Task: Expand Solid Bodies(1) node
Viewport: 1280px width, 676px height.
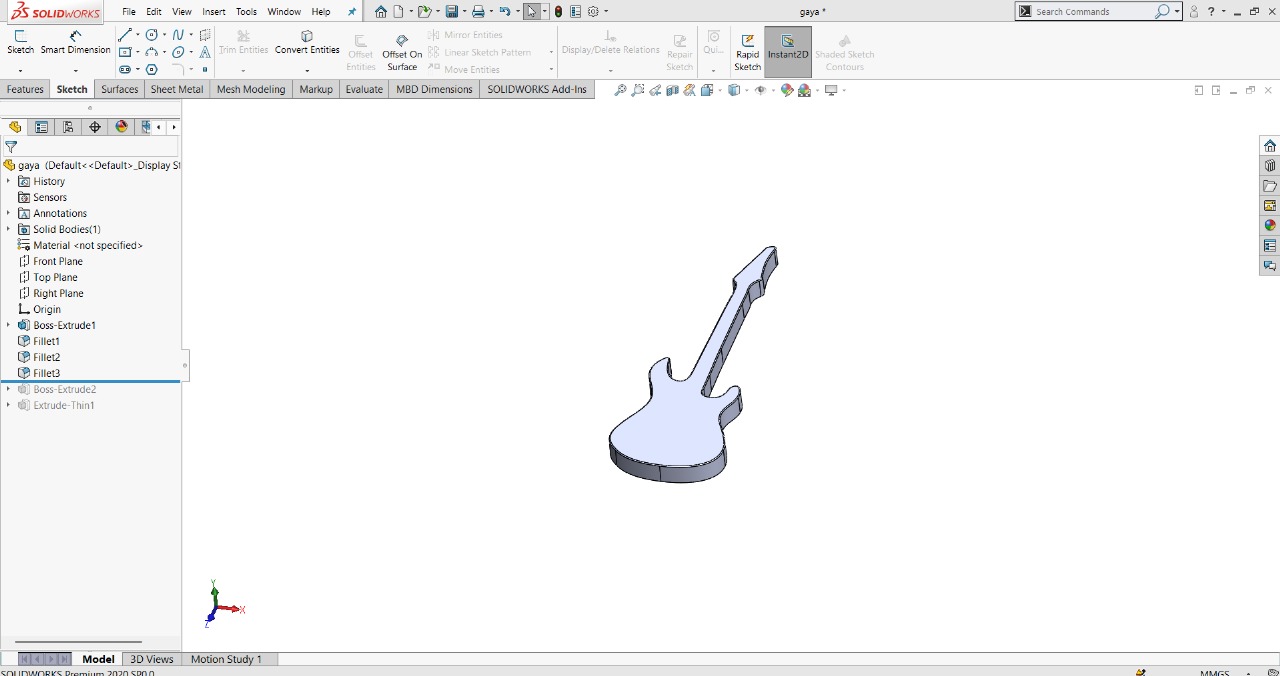Action: point(8,229)
